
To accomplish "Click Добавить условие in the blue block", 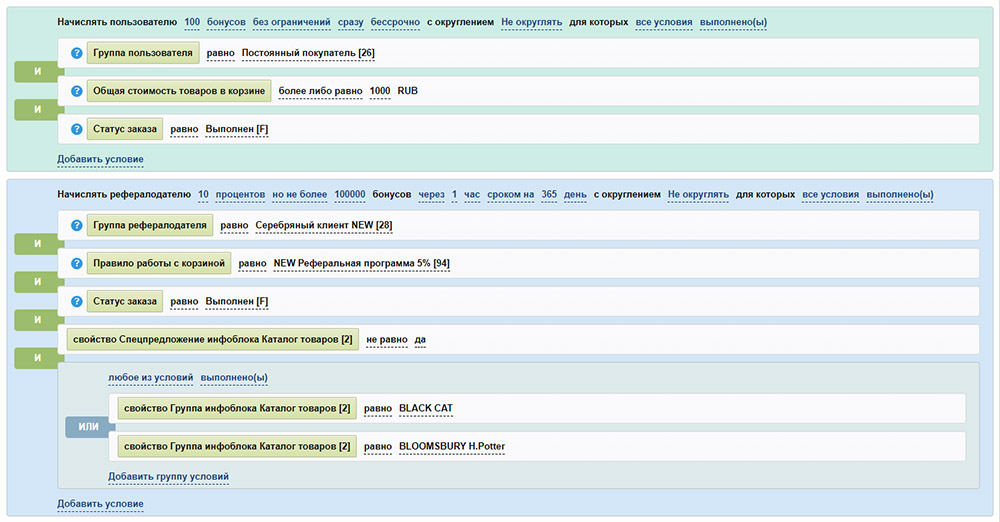I will pyautogui.click(x=100, y=504).
